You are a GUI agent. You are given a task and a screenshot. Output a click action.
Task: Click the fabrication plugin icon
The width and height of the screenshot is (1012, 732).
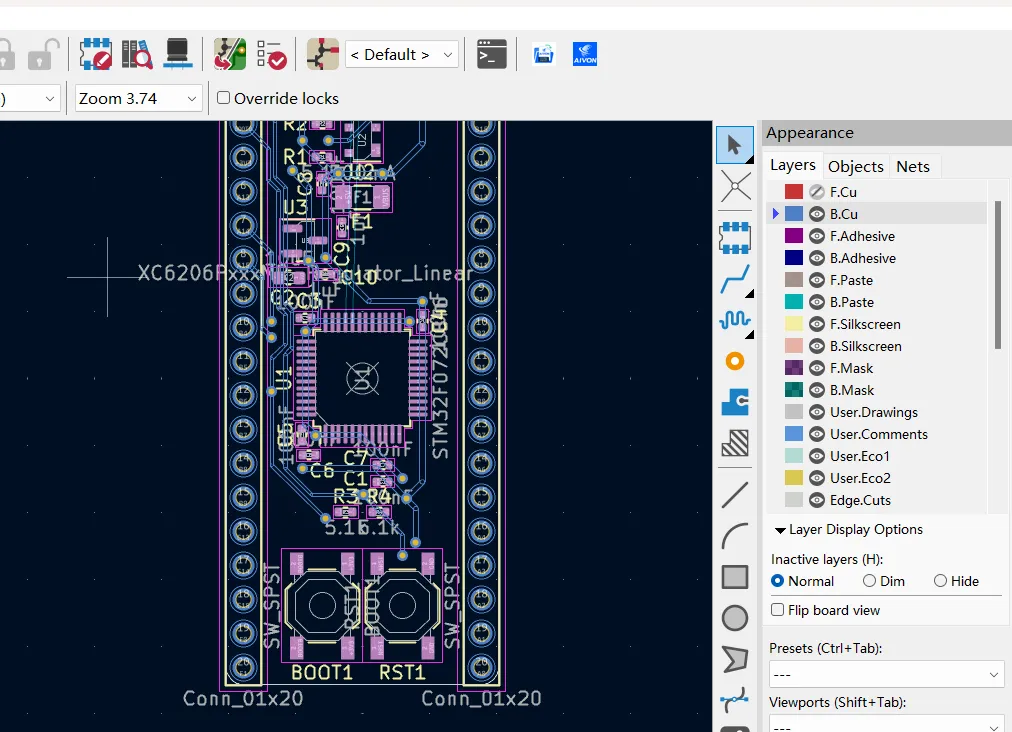[x=543, y=54]
